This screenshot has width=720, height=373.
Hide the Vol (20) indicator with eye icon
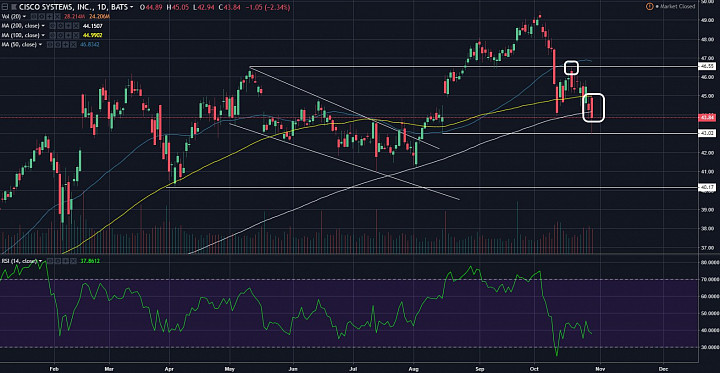[34, 17]
